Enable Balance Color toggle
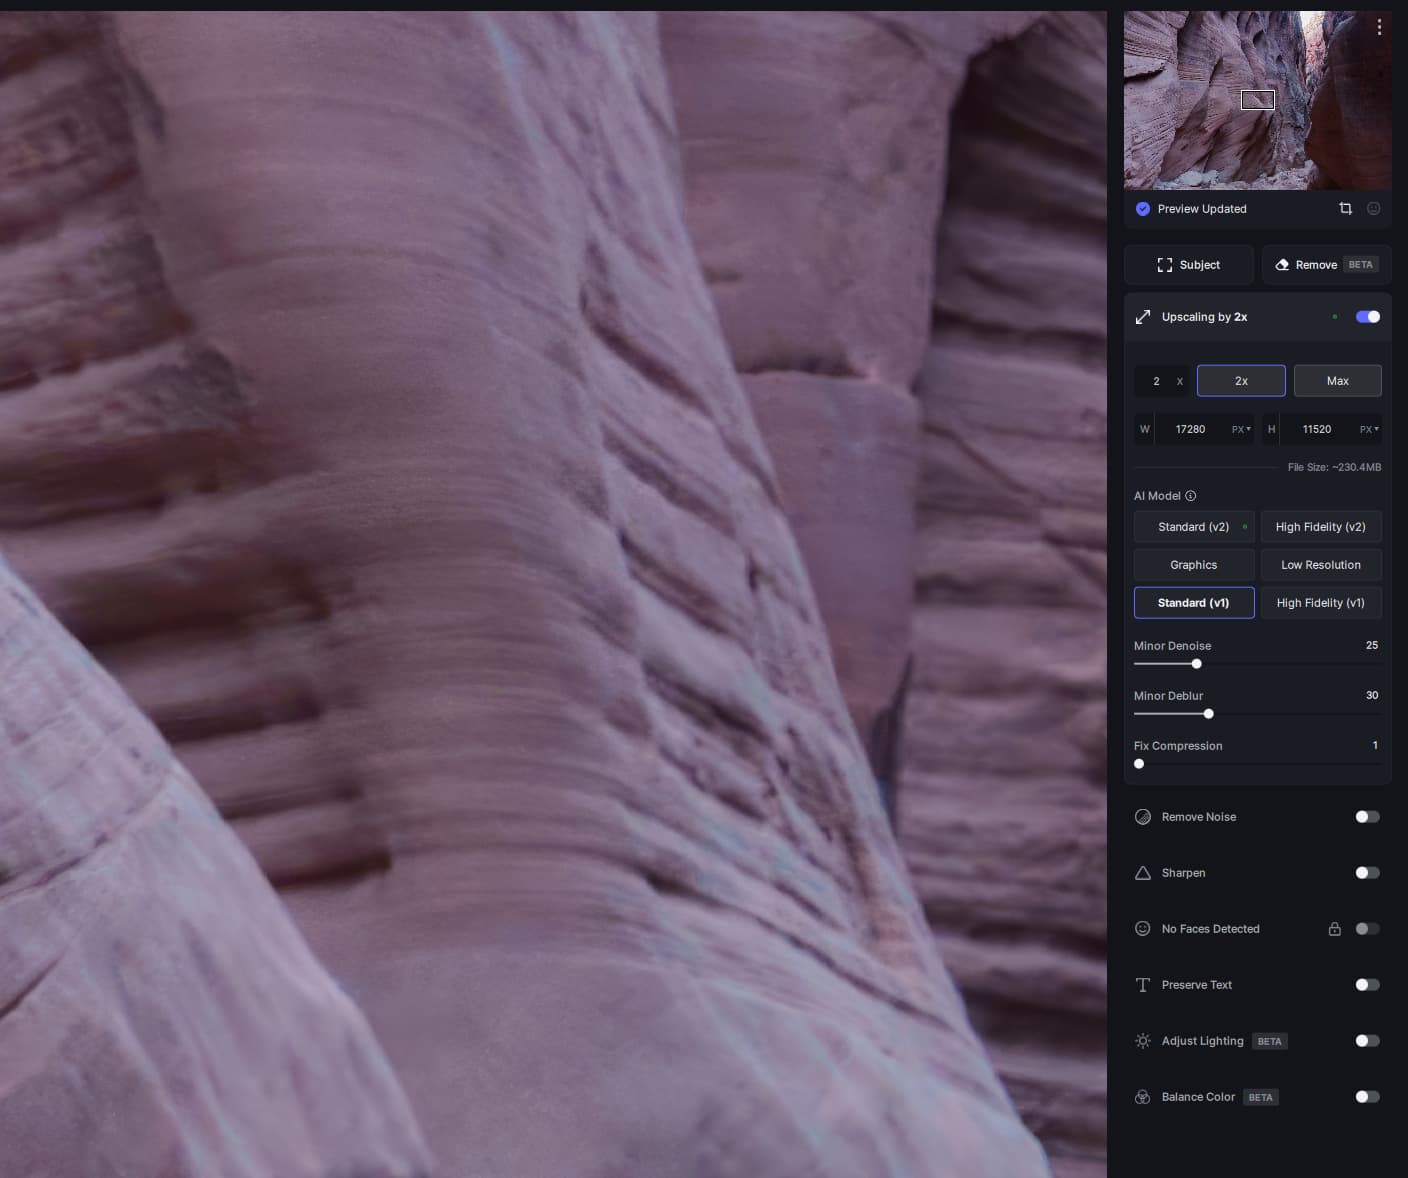The height and width of the screenshot is (1178, 1408). click(x=1368, y=1097)
